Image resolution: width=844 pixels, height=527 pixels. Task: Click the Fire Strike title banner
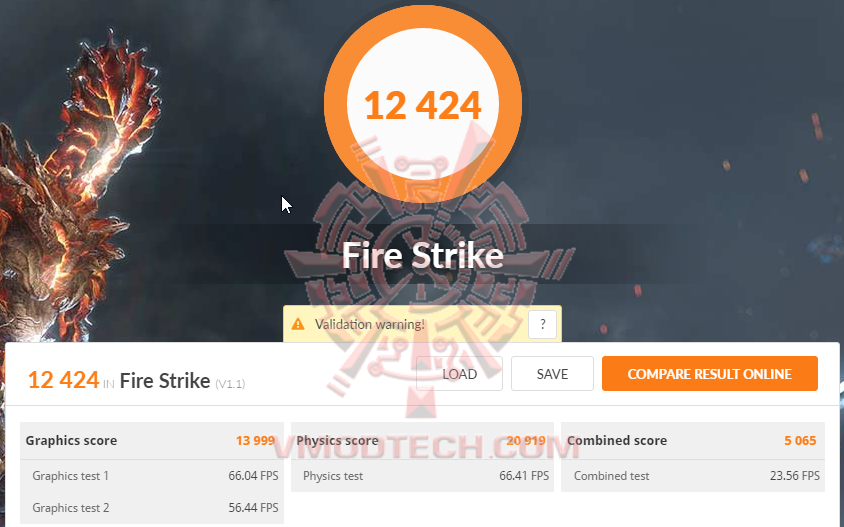(x=423, y=255)
